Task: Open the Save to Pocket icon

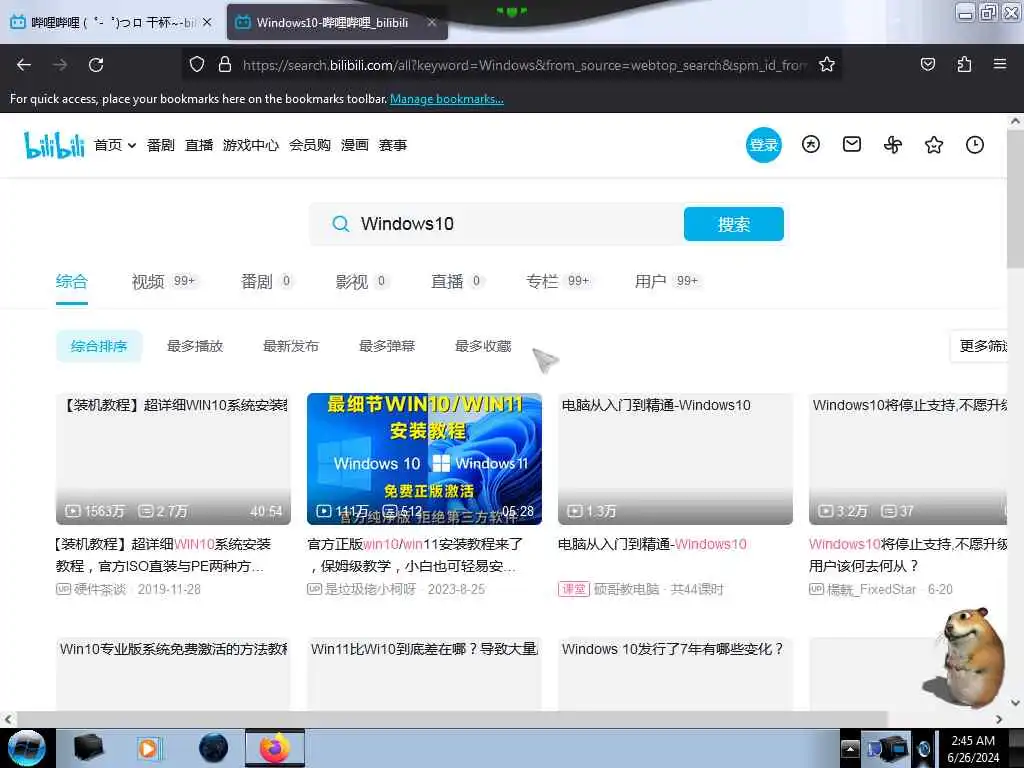Action: click(927, 64)
